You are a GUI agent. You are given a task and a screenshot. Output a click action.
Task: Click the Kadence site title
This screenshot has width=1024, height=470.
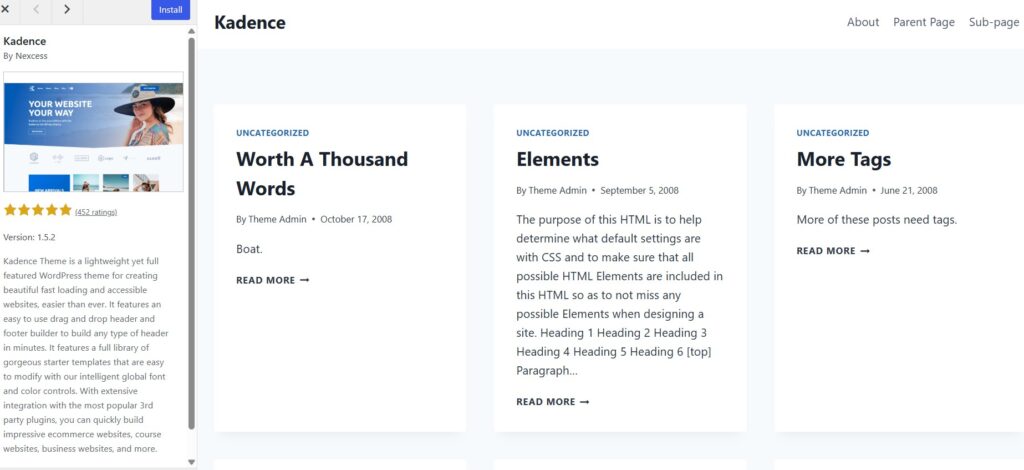tap(249, 22)
